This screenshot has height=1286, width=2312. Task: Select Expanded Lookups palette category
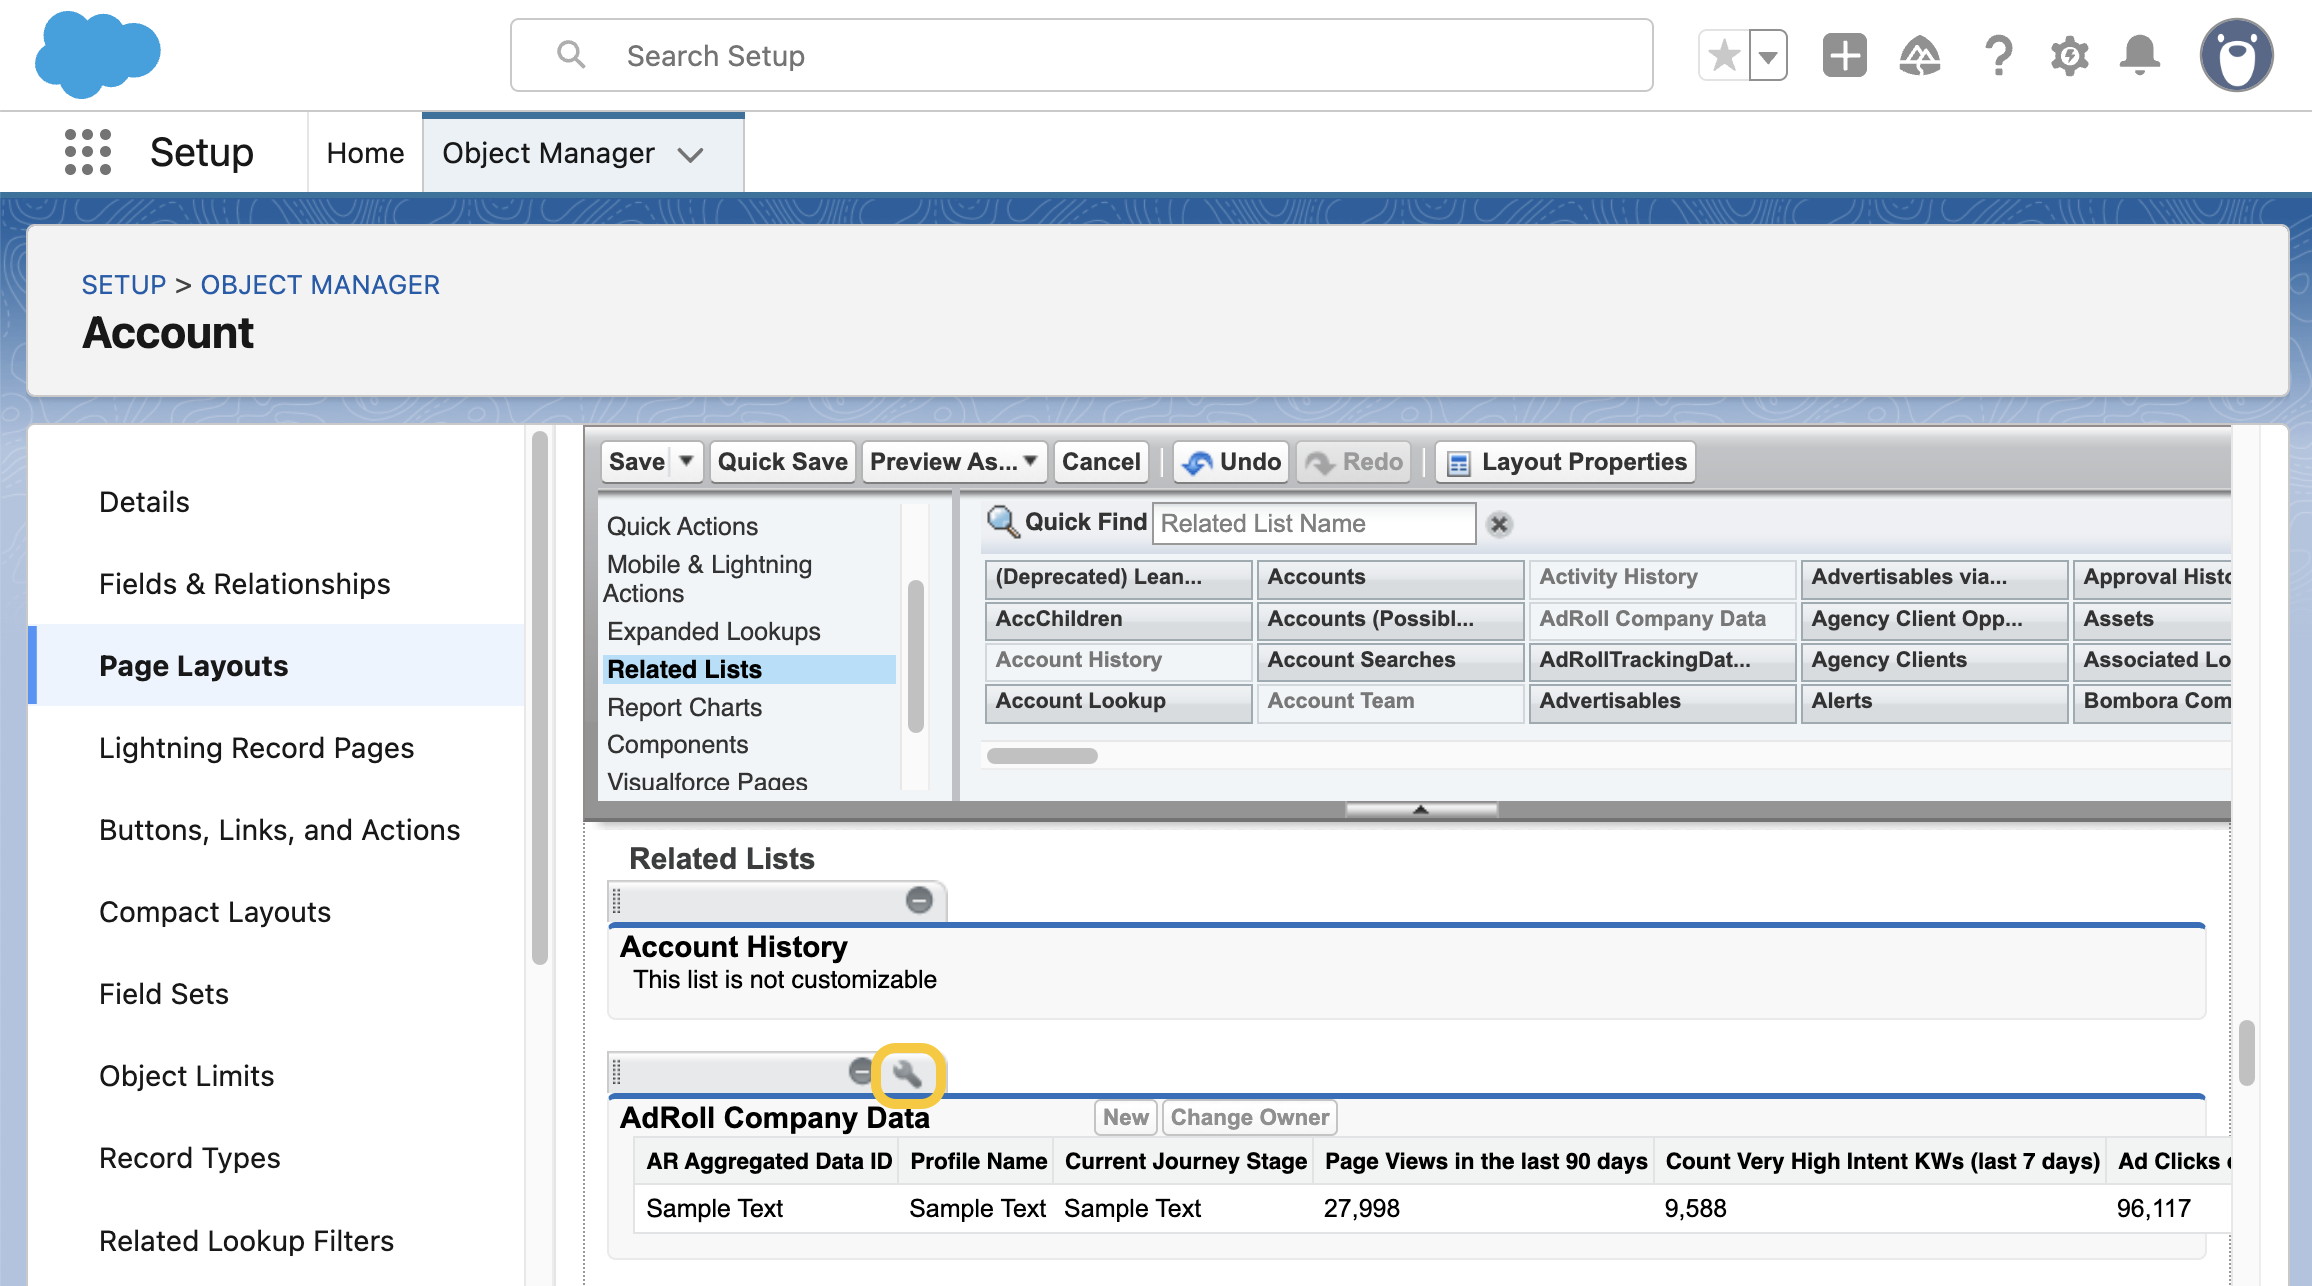pos(713,632)
